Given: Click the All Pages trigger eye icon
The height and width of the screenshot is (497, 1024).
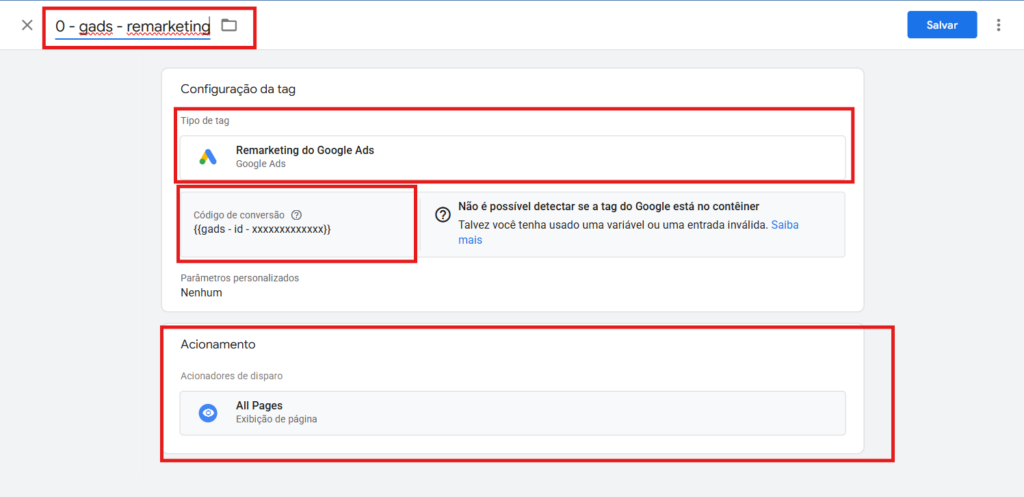Looking at the screenshot, I should click(208, 413).
